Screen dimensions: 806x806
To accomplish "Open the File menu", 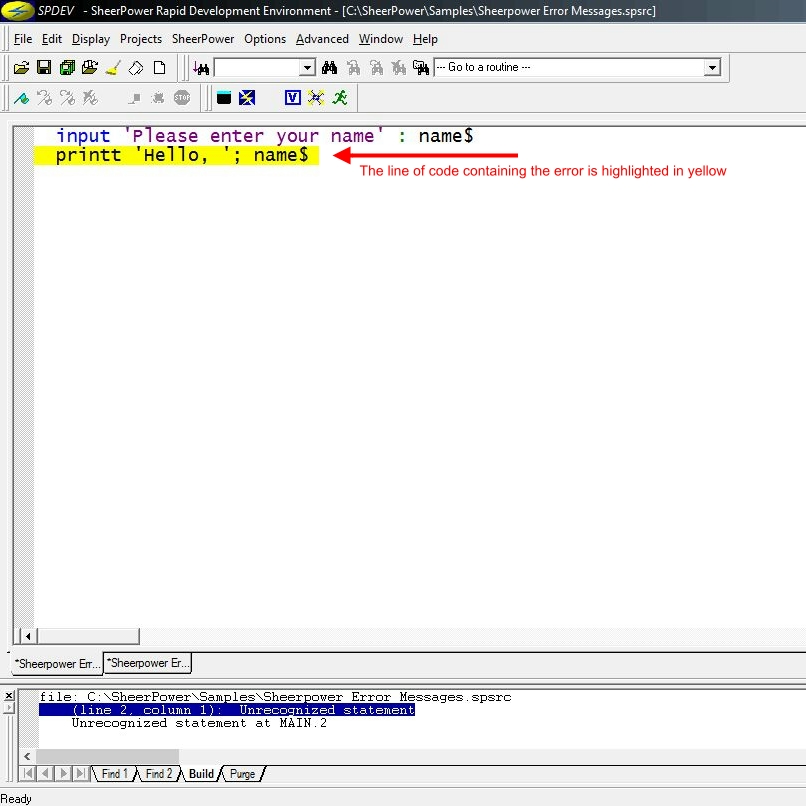I will (x=23, y=39).
